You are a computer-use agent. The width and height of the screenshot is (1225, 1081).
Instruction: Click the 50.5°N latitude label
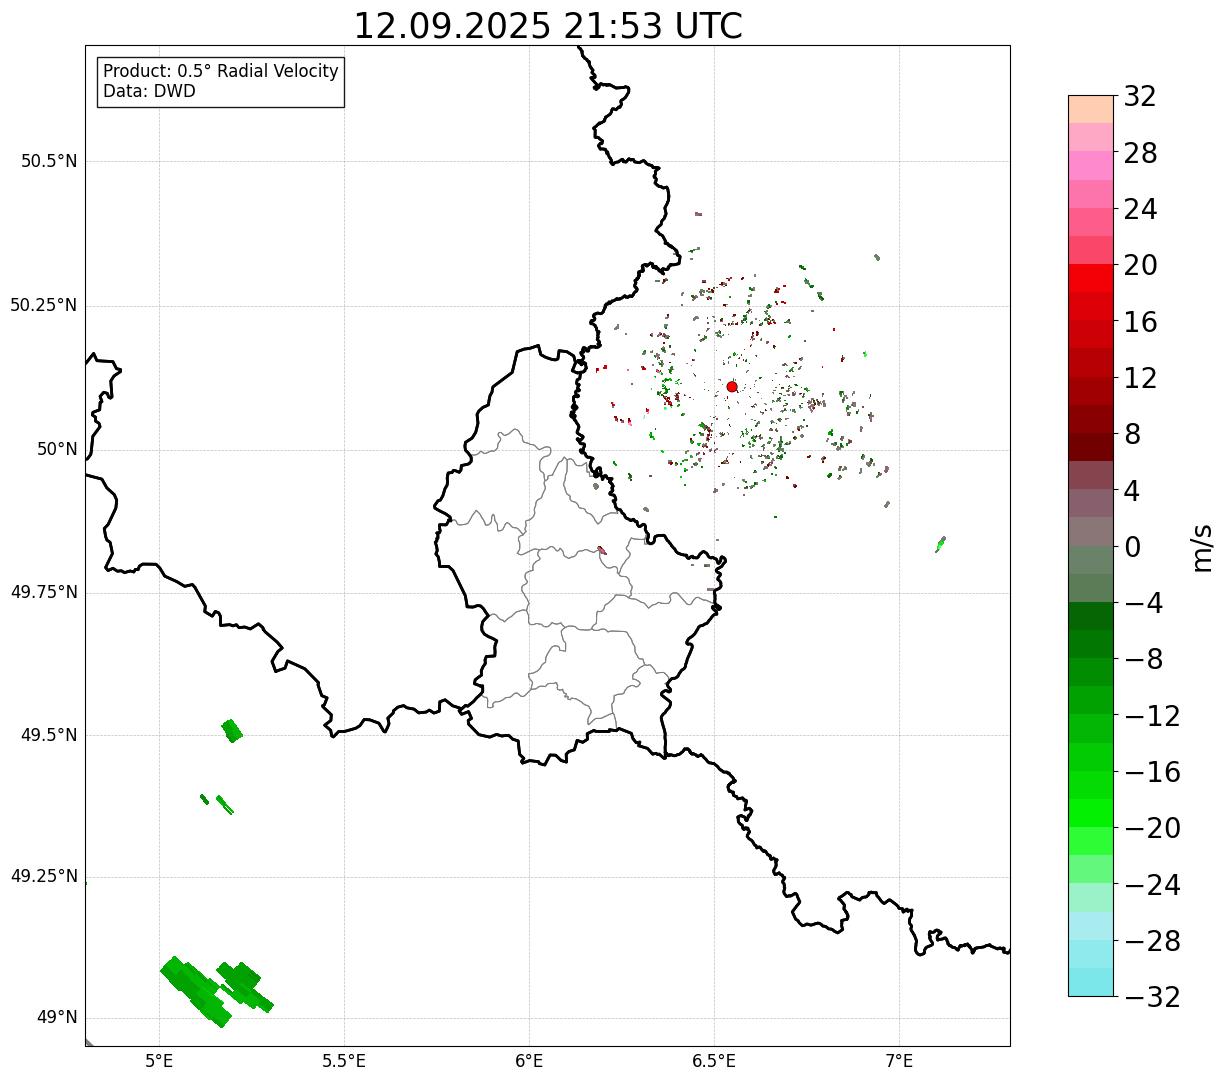[x=49, y=161]
